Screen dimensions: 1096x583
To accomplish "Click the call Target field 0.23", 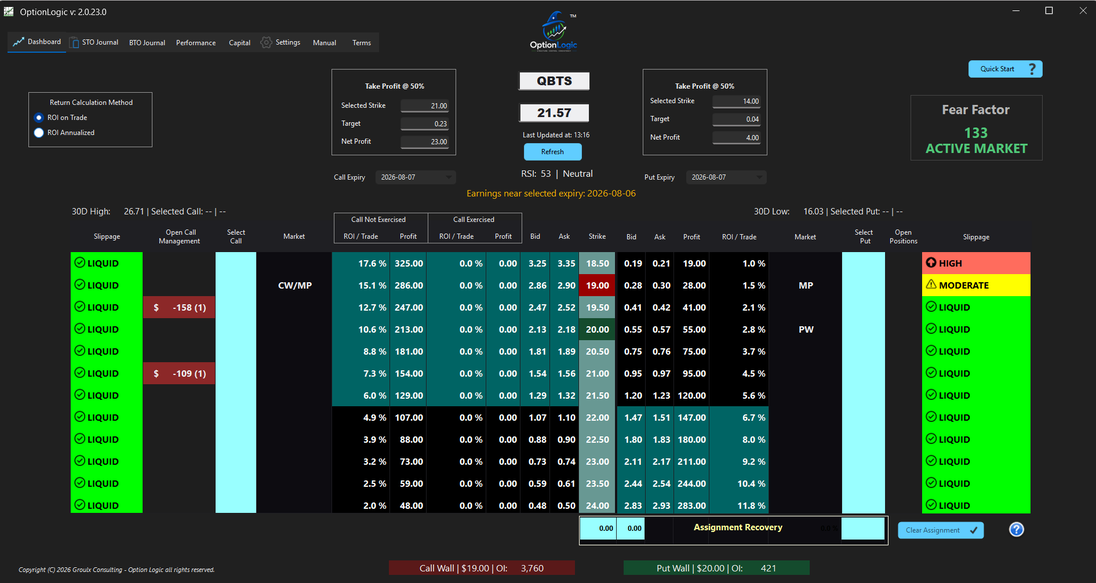I will [x=425, y=124].
